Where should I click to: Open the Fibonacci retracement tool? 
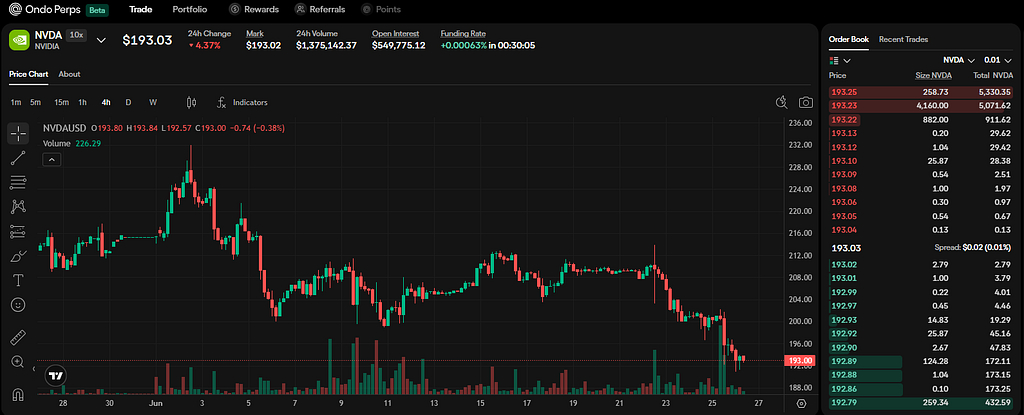(18, 182)
